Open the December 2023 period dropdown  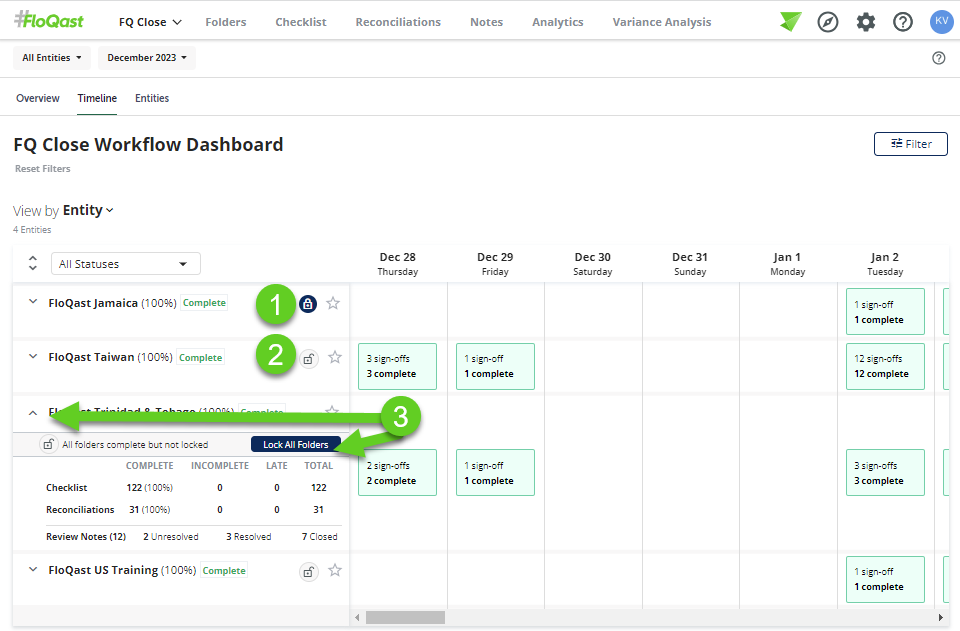tap(147, 58)
